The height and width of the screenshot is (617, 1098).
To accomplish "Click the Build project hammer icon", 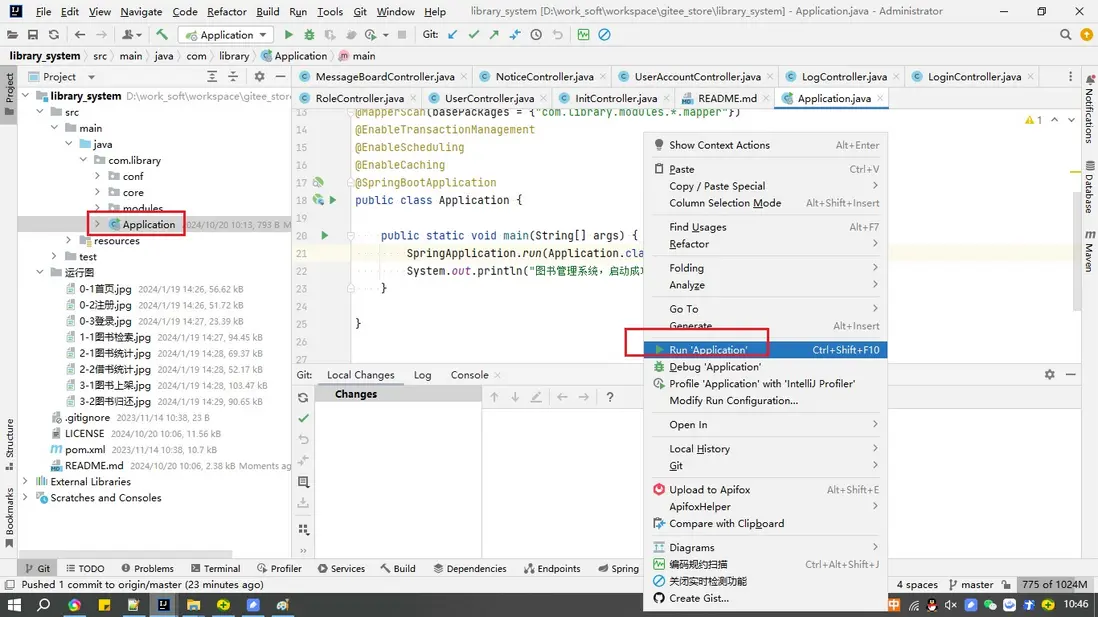I will 162,35.
